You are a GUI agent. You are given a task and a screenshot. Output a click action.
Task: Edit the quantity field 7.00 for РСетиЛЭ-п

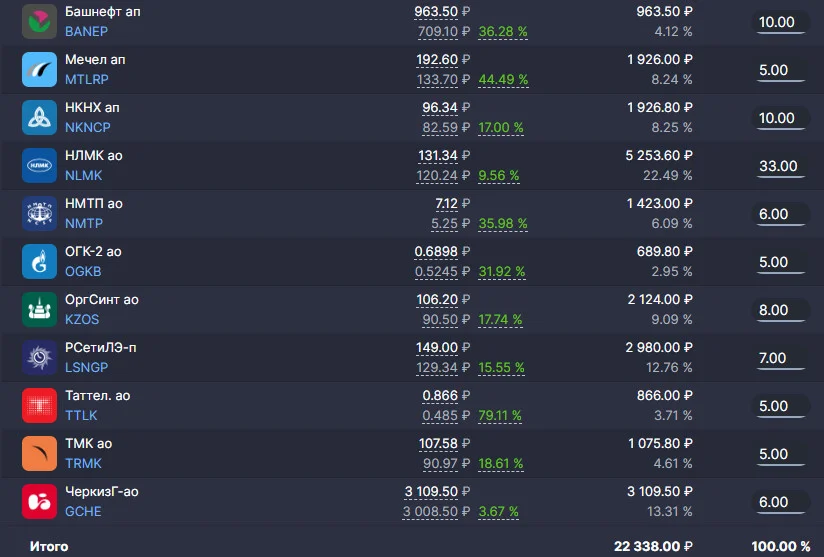tap(780, 358)
